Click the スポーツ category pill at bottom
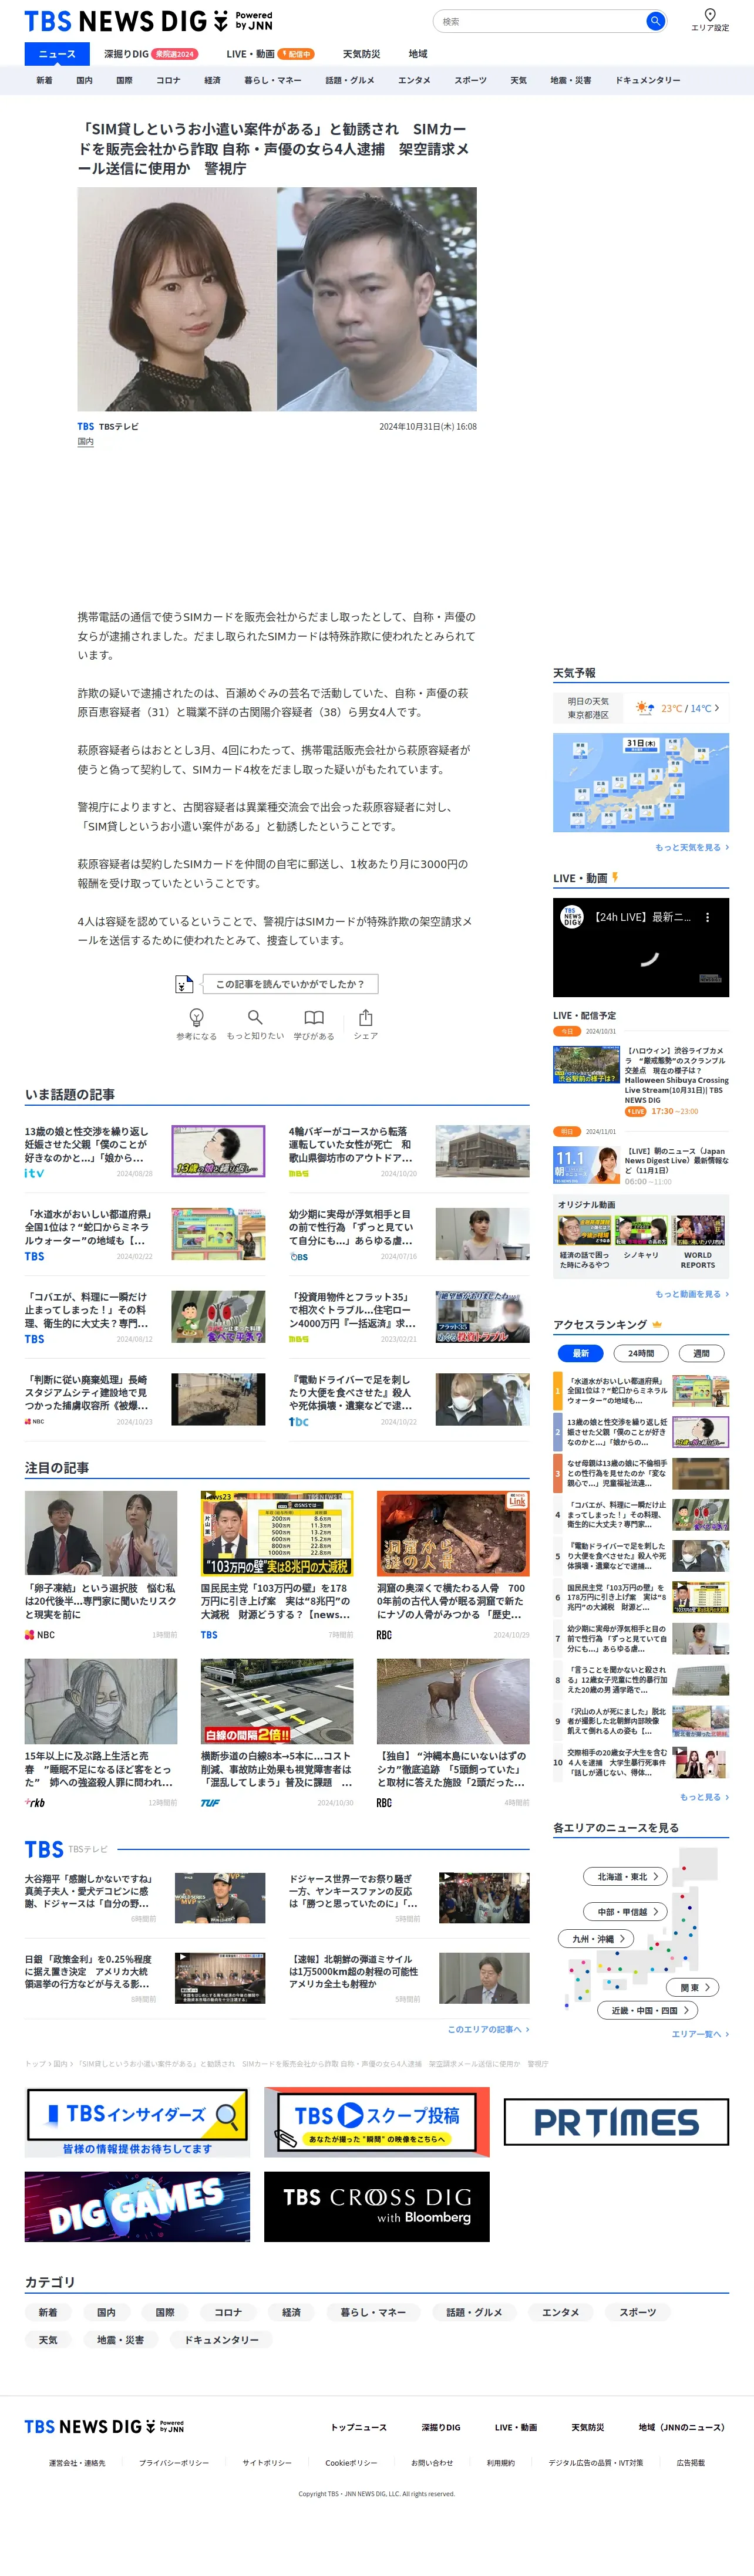Viewport: 754px width, 2576px height. [x=637, y=2312]
